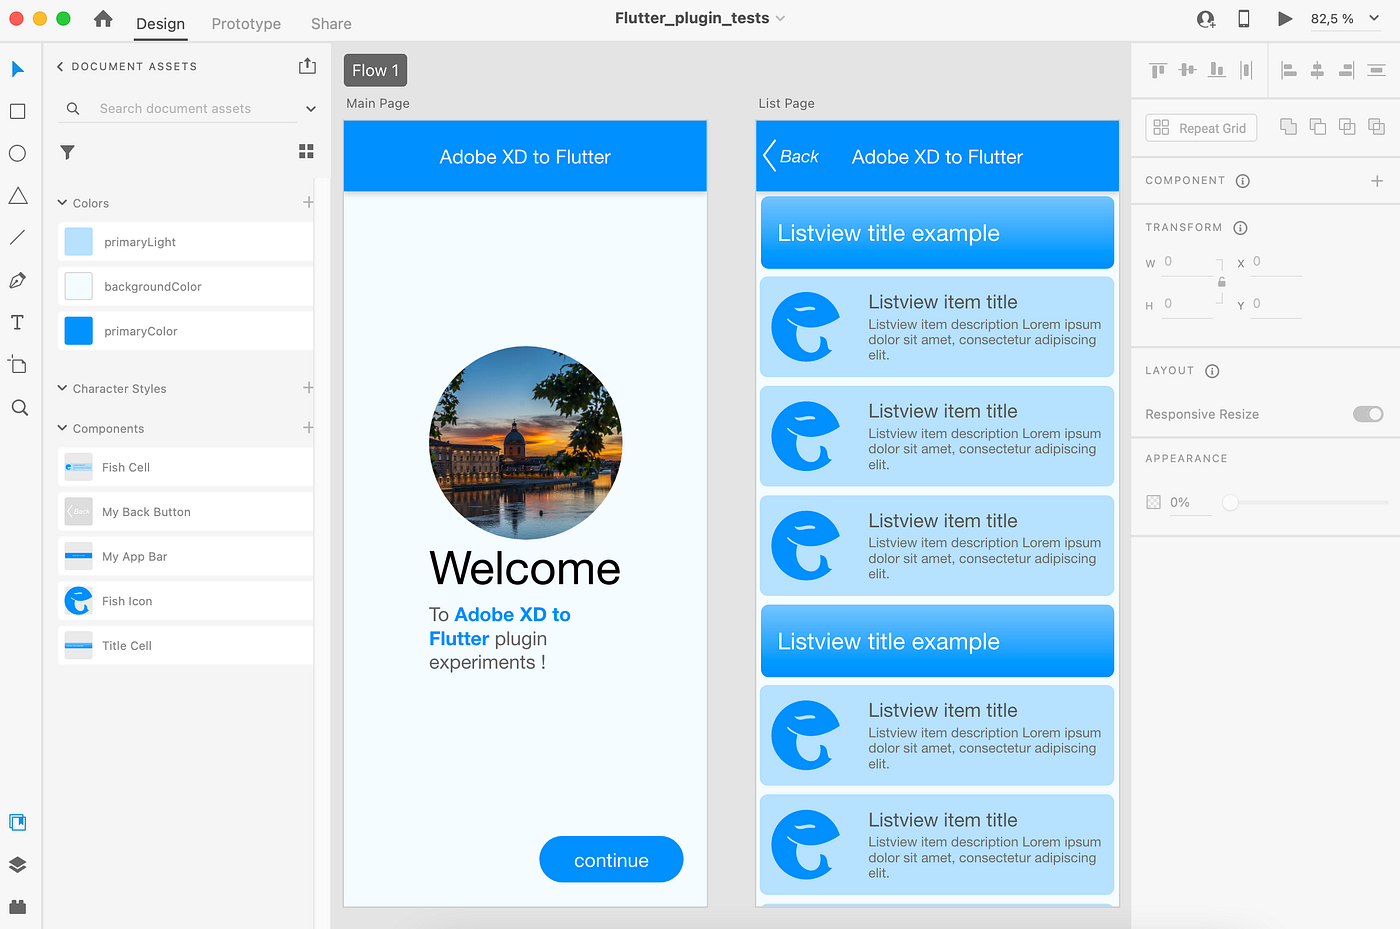1400x929 pixels.
Task: Click the filter icon in Document Assets
Action: click(67, 152)
